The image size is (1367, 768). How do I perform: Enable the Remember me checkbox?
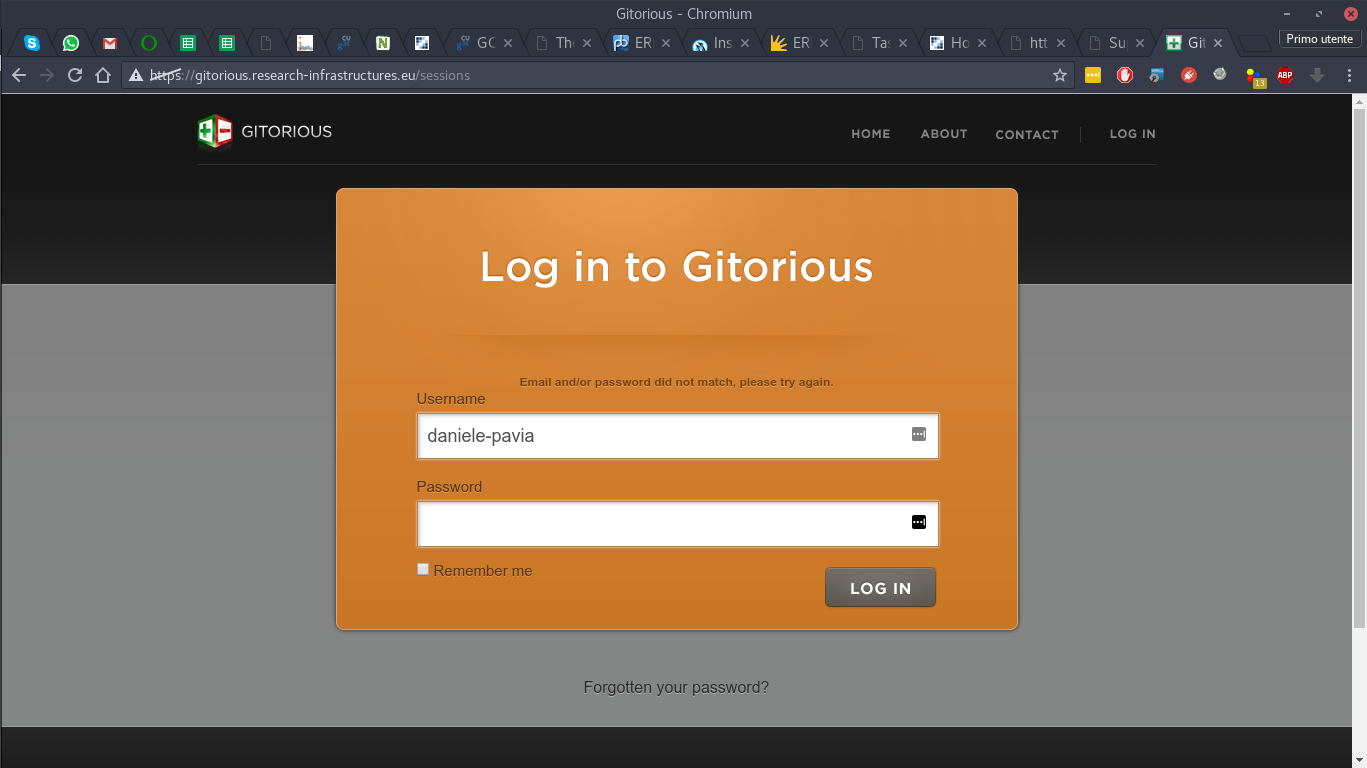click(x=423, y=569)
